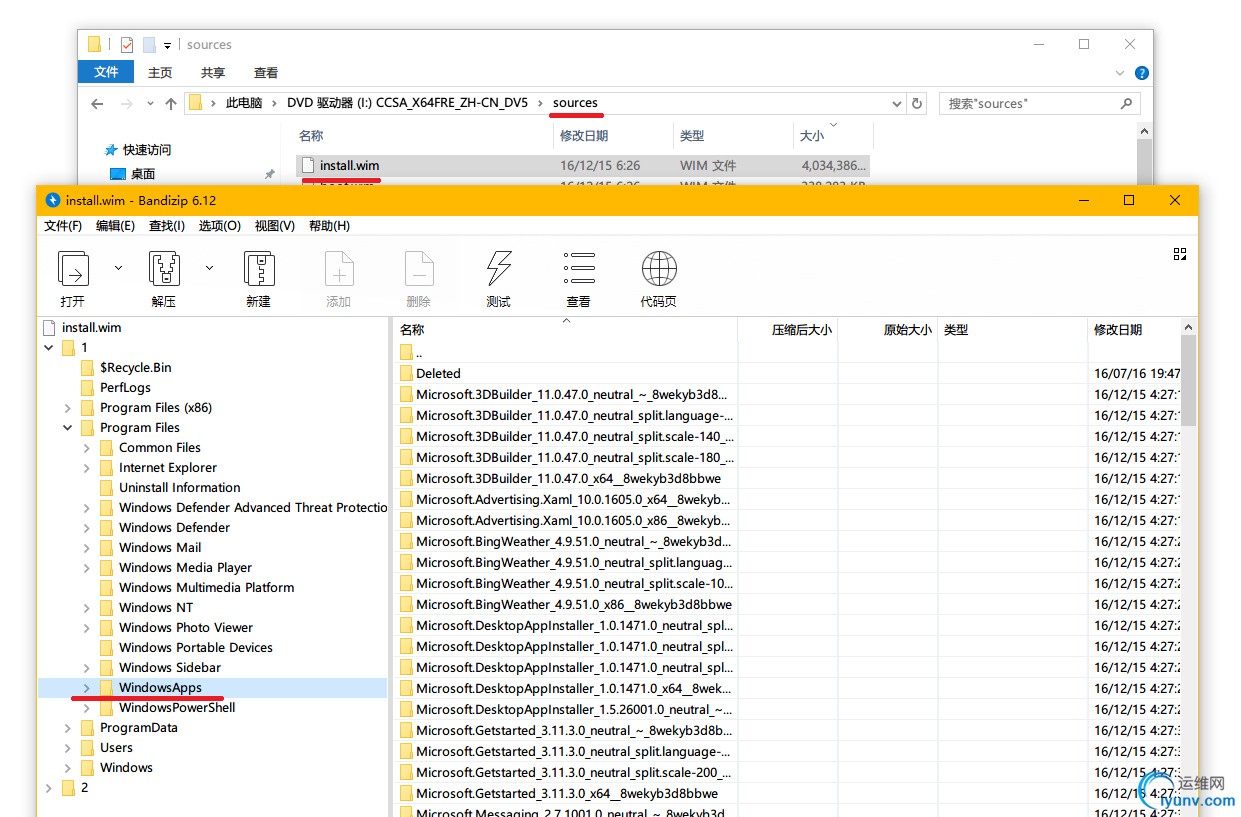Click the DVD 驱动器 (I:) breadcrumb segment

tap(408, 103)
